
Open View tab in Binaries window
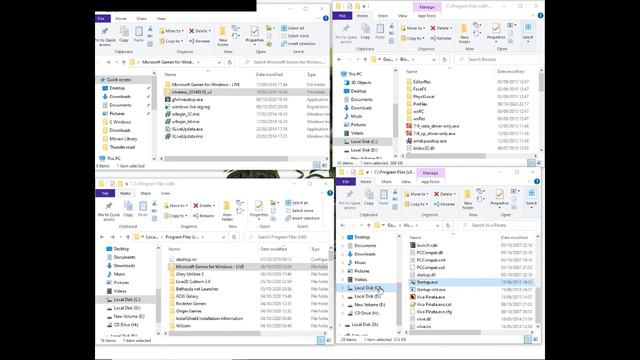(402, 16)
